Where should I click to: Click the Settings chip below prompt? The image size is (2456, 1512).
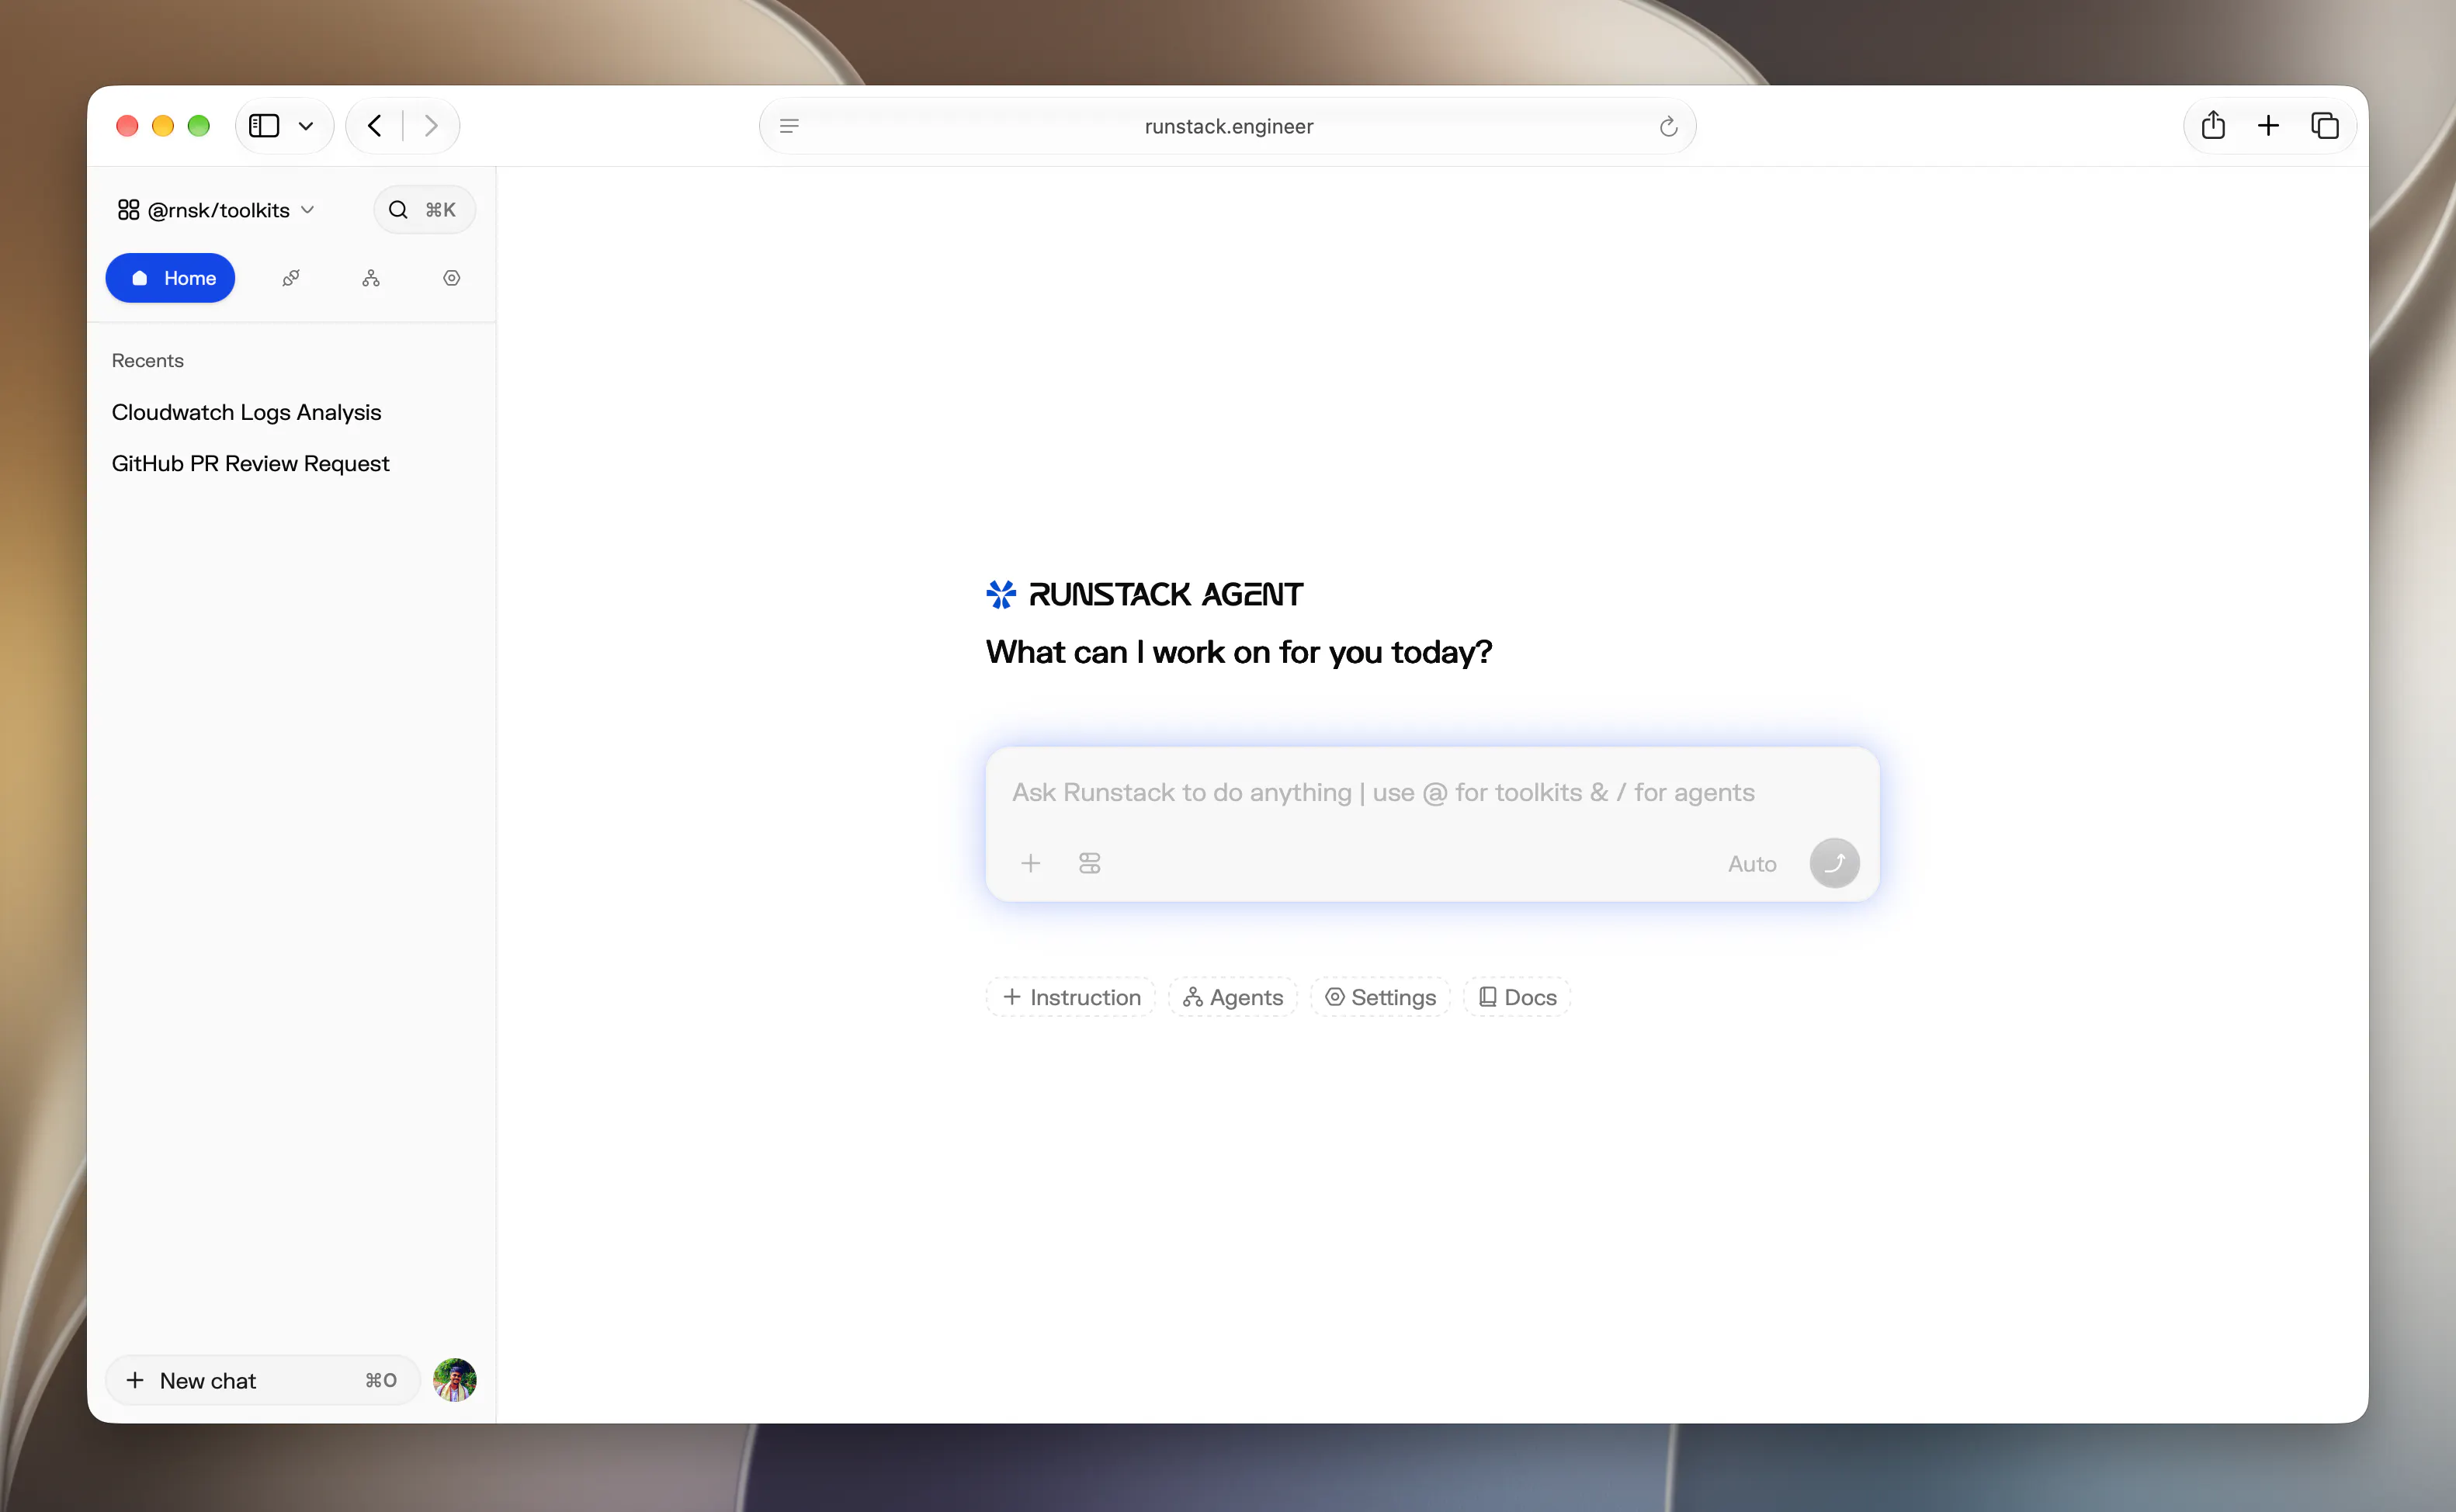pyautogui.click(x=1380, y=997)
